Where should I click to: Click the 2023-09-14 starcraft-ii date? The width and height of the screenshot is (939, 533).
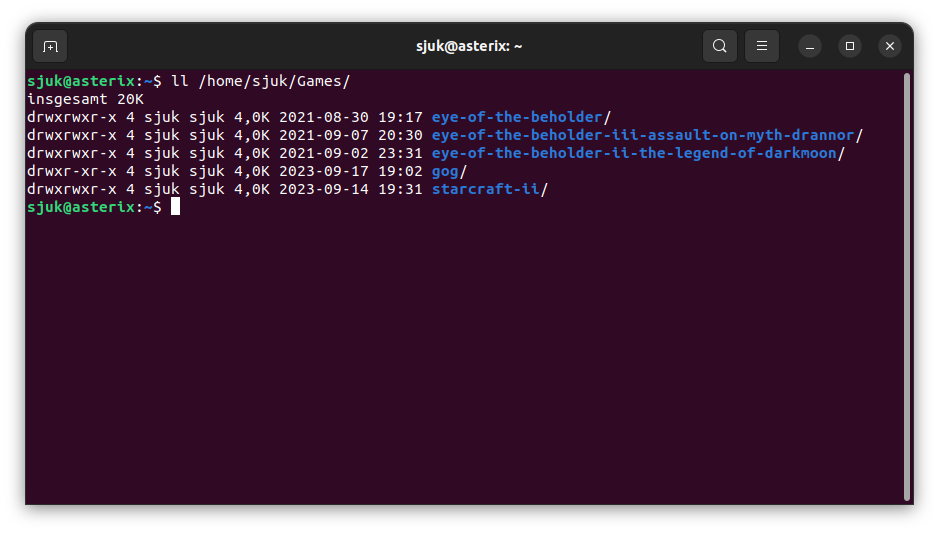coord(324,189)
